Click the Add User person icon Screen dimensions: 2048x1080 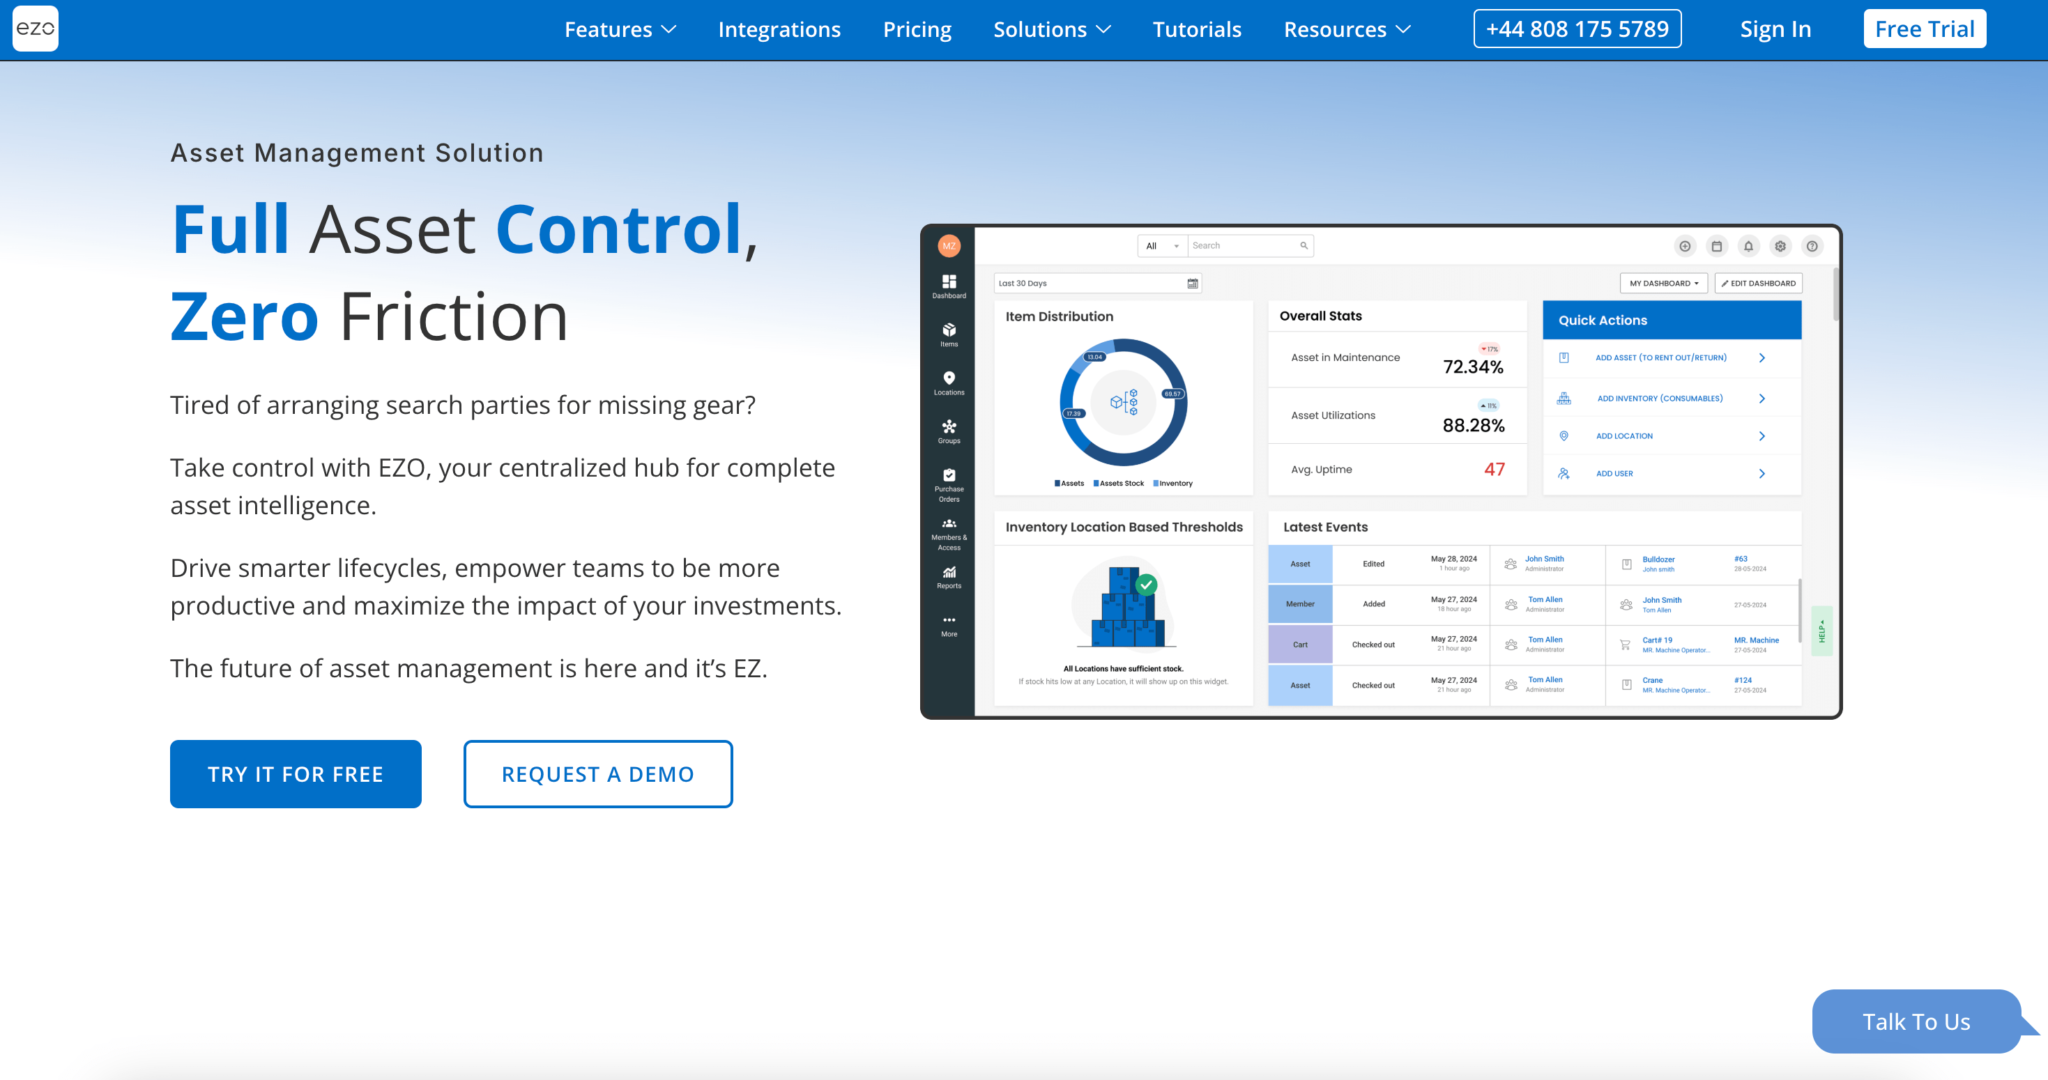1564,474
